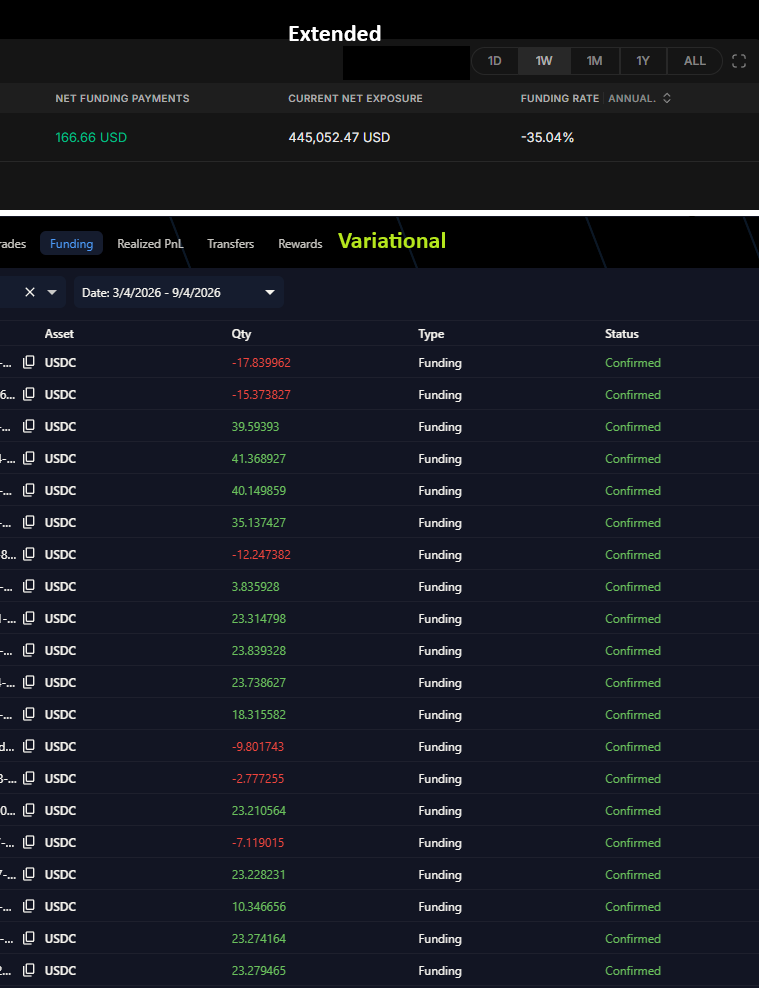Toggle the ANNUAL. funding rate period selector
The height and width of the screenshot is (988, 759).
pos(639,98)
